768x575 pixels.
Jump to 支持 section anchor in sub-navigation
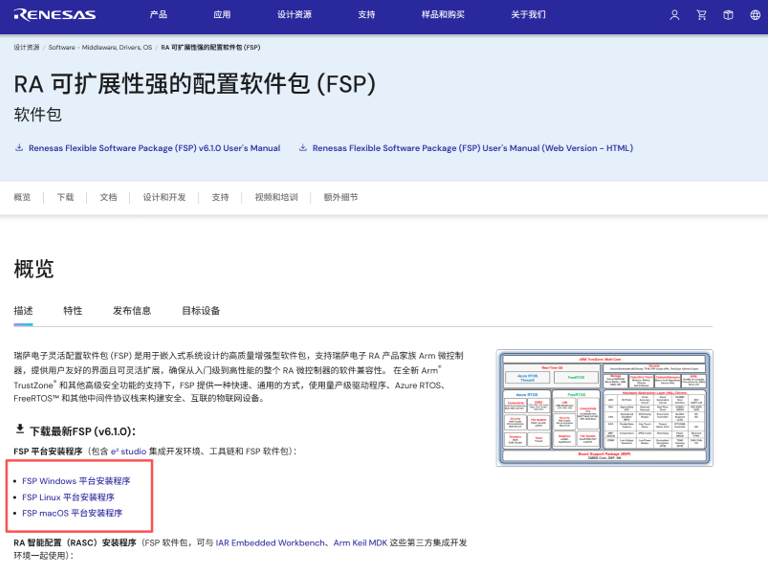click(x=220, y=197)
